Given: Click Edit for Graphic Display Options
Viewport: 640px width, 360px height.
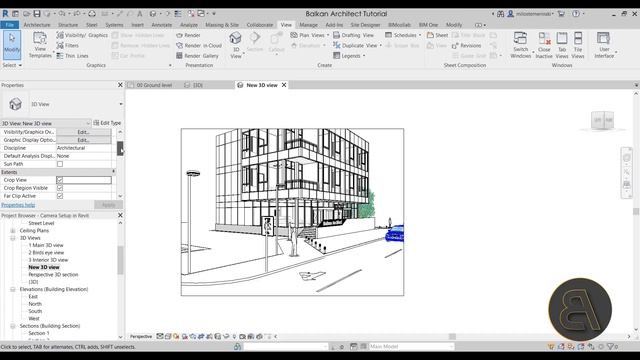Looking at the screenshot, I should point(83,140).
